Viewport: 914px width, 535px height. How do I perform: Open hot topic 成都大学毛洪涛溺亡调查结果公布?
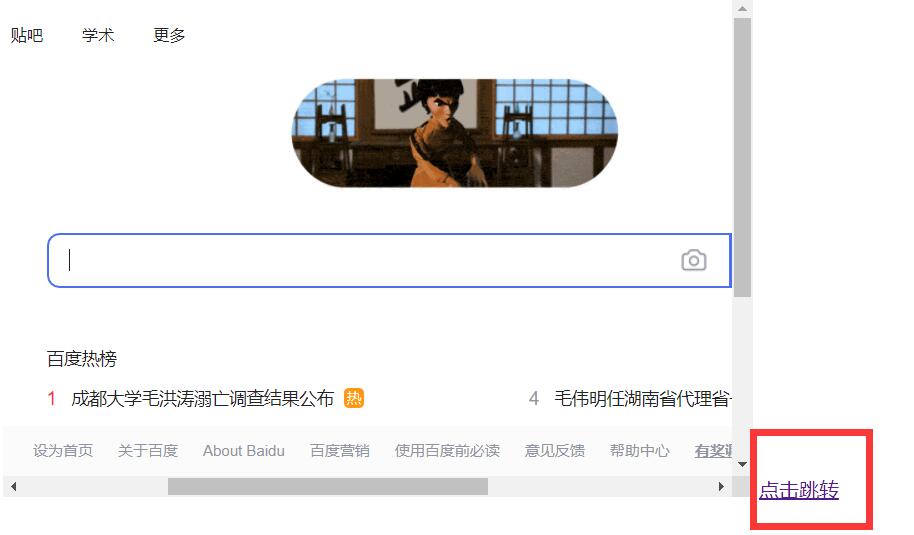pos(202,399)
